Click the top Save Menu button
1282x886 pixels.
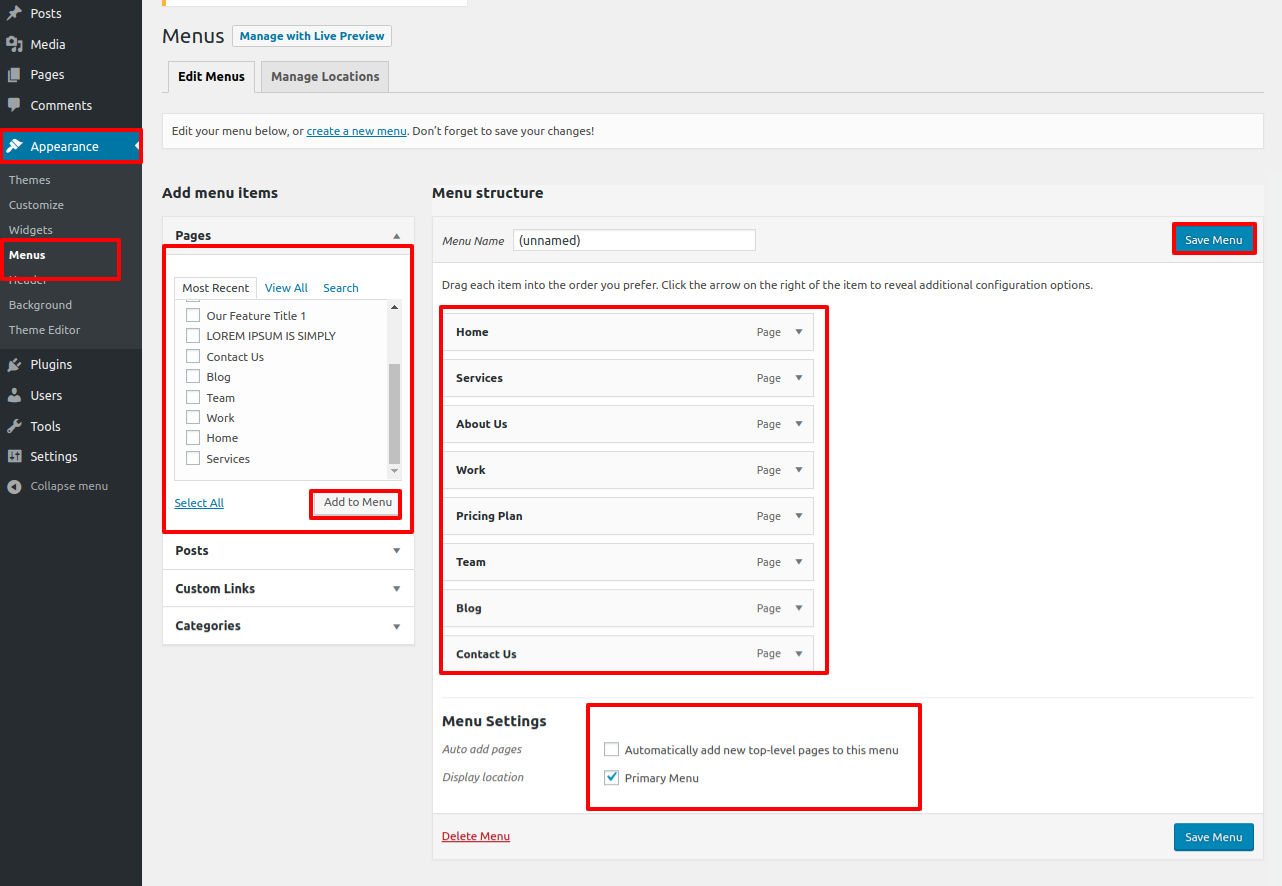pos(1213,240)
